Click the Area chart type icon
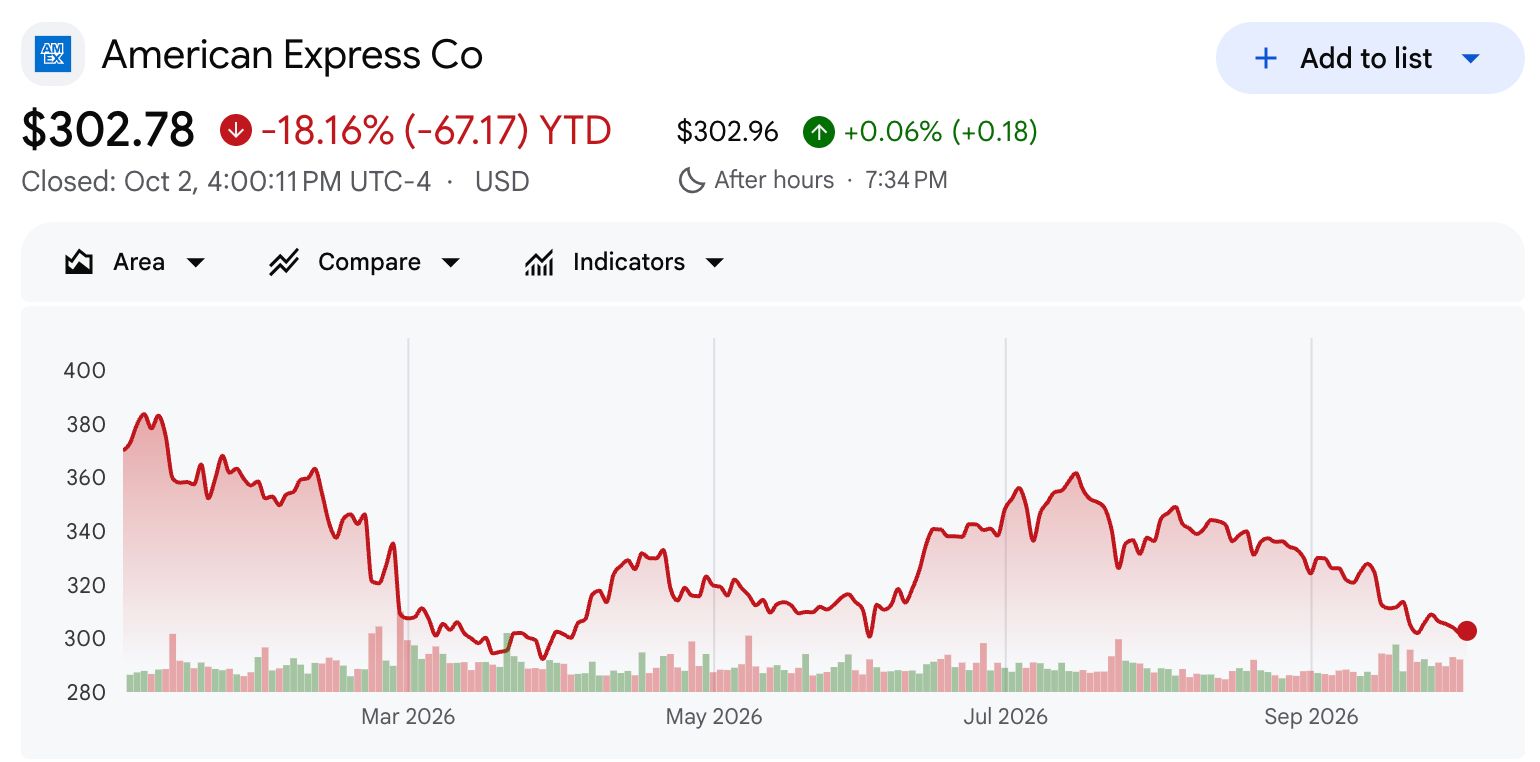Image resolution: width=1540 pixels, height=762 pixels. point(78,262)
